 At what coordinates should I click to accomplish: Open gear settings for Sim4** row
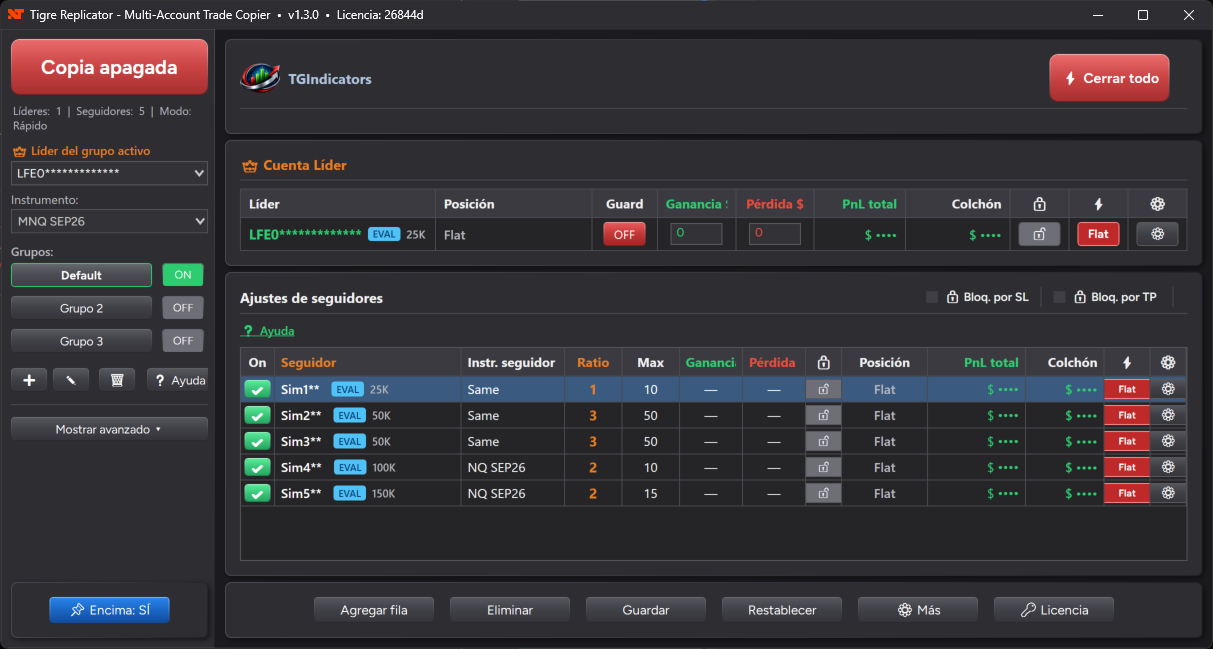[x=1168, y=467]
